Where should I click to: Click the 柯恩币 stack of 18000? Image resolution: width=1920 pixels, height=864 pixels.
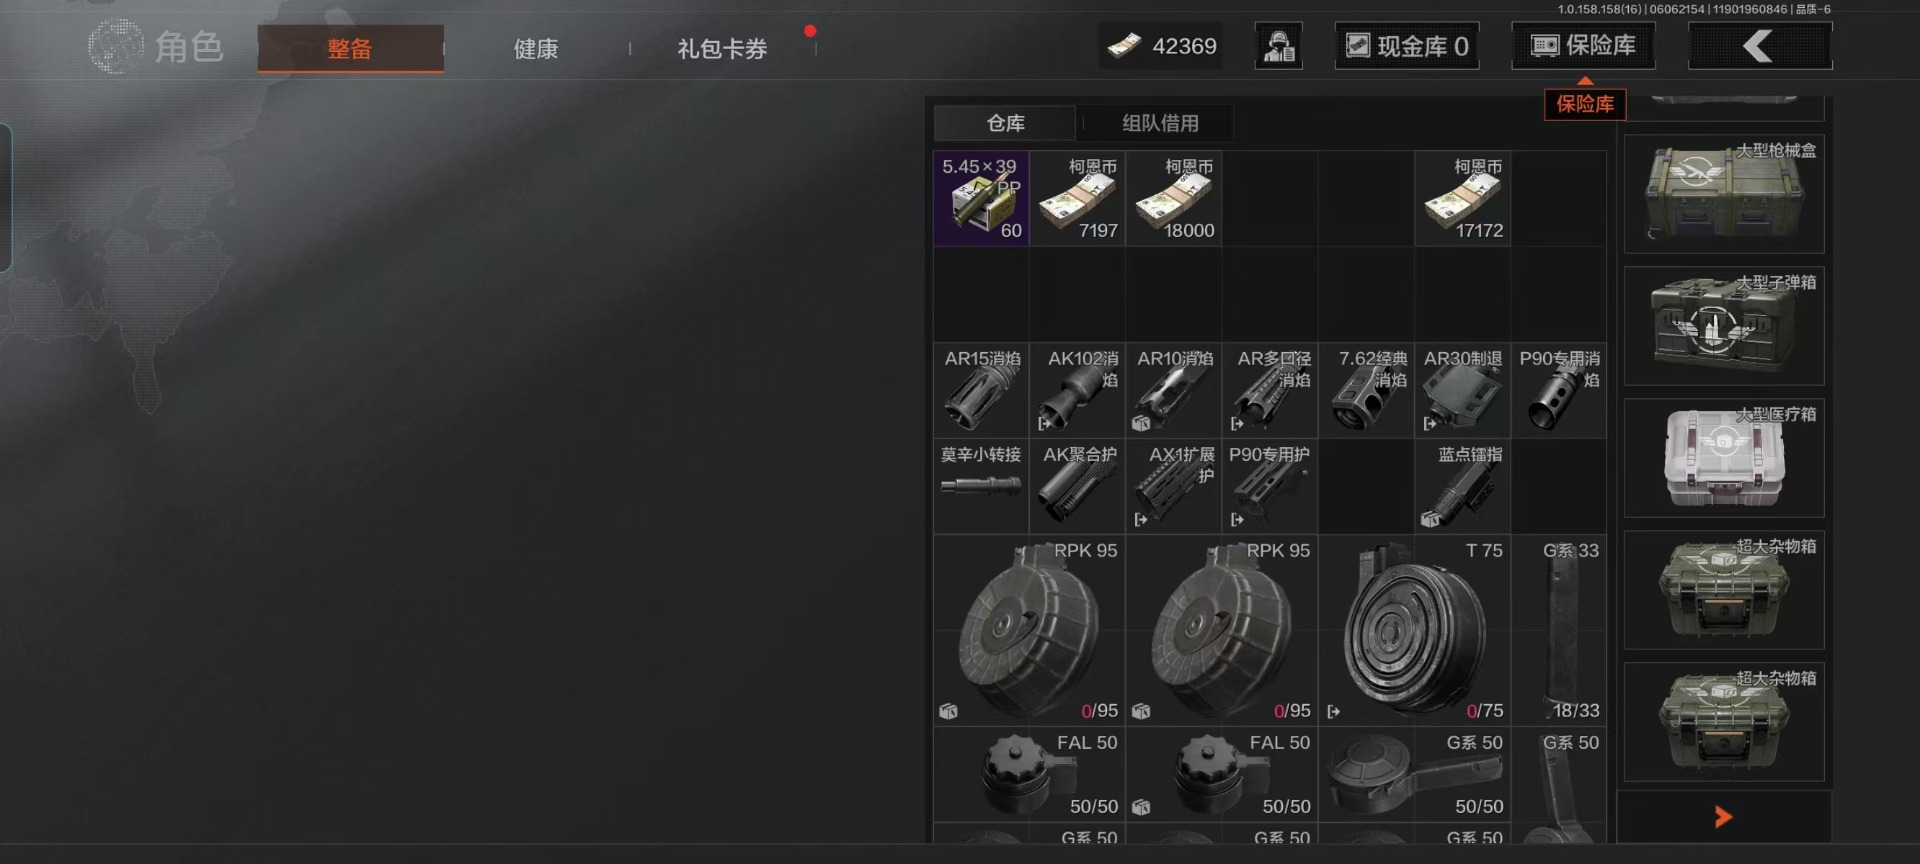pyautogui.click(x=1174, y=198)
